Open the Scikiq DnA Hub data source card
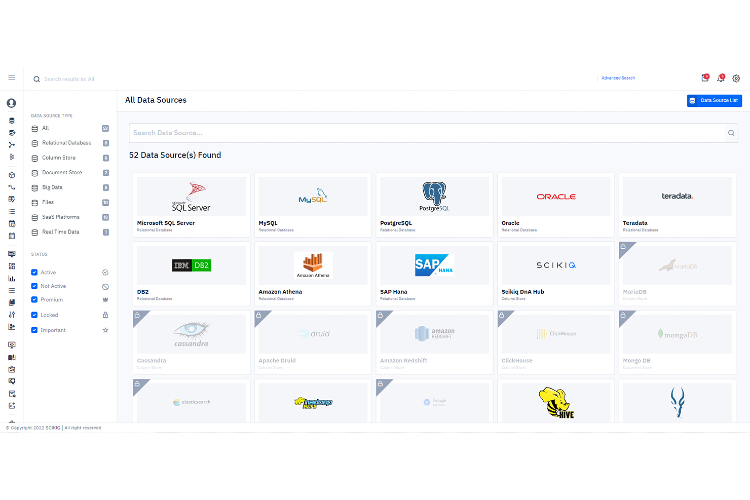Screen dimensions: 750x500 (x=556, y=274)
